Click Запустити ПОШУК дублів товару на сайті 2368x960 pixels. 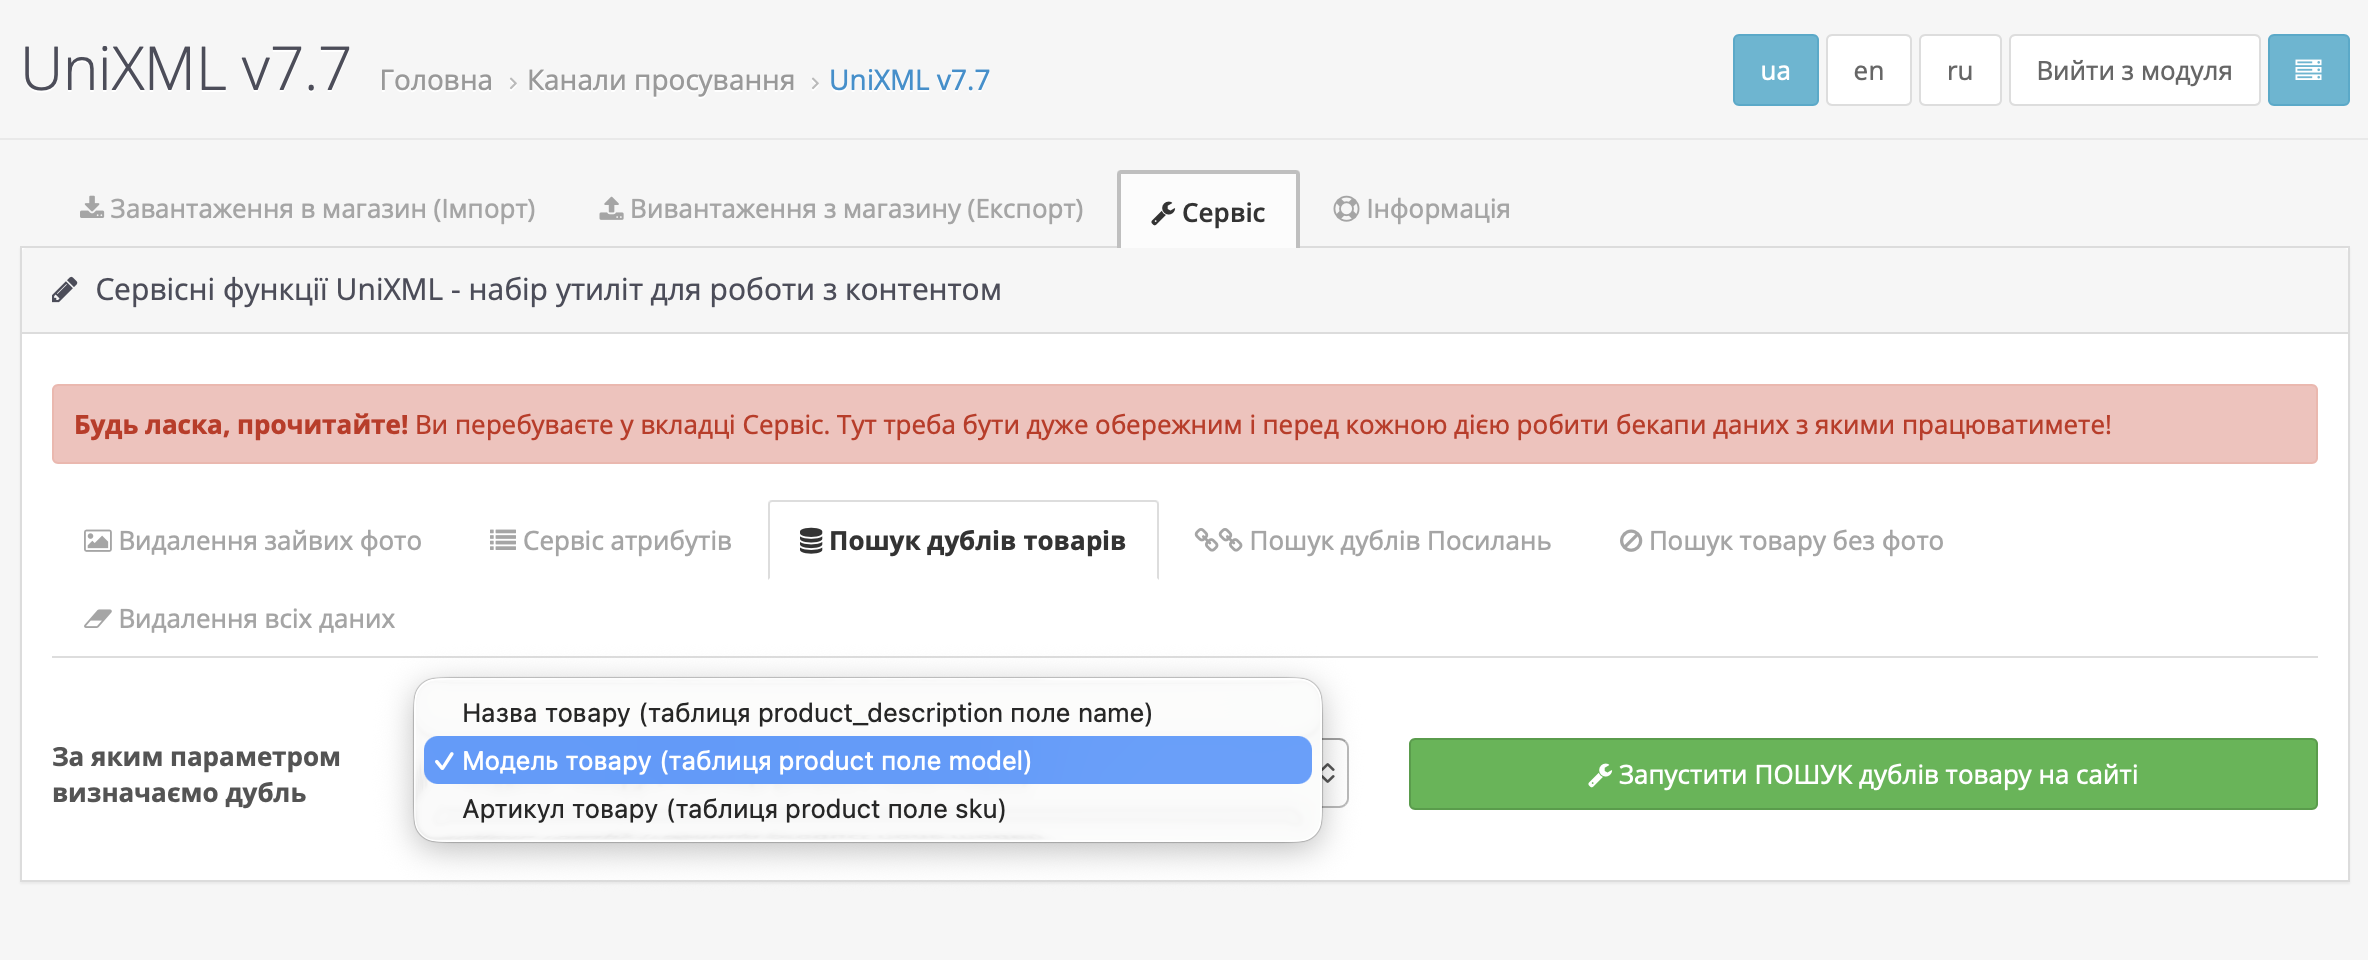1863,774
